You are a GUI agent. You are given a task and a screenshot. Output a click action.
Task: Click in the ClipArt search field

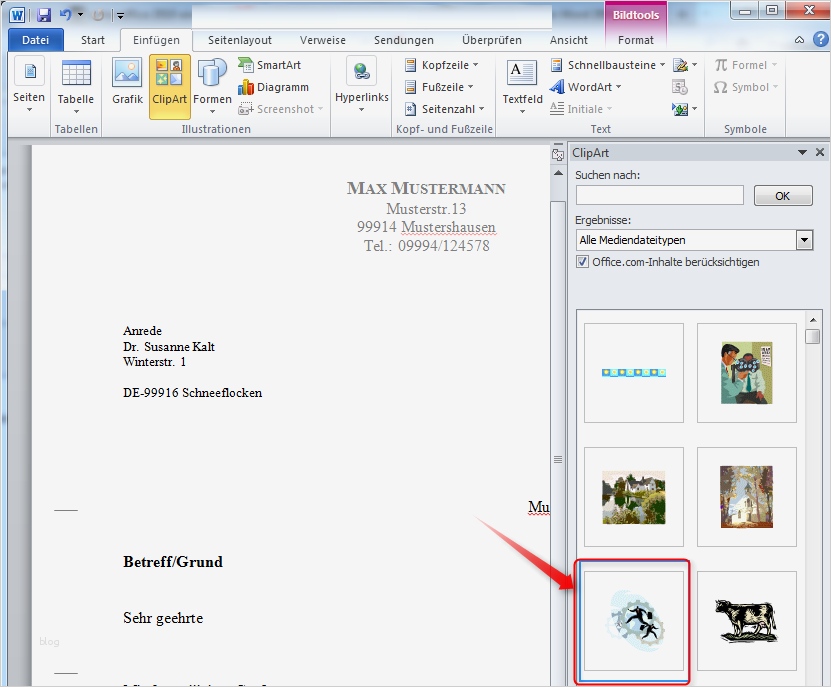[x=659, y=195]
